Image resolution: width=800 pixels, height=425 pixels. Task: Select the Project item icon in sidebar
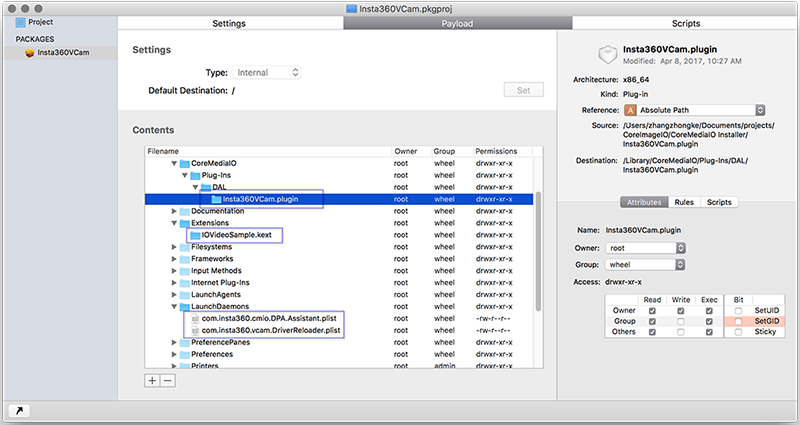pos(20,22)
